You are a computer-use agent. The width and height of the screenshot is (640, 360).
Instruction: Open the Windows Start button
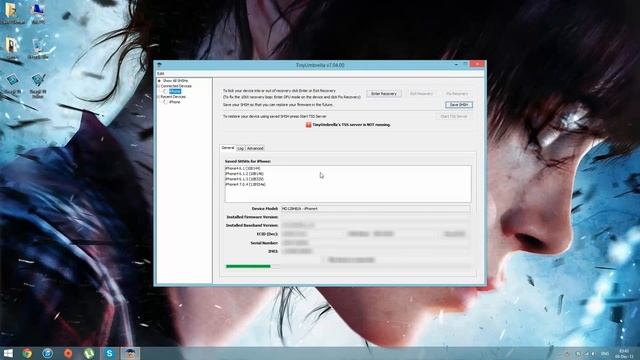[8, 353]
